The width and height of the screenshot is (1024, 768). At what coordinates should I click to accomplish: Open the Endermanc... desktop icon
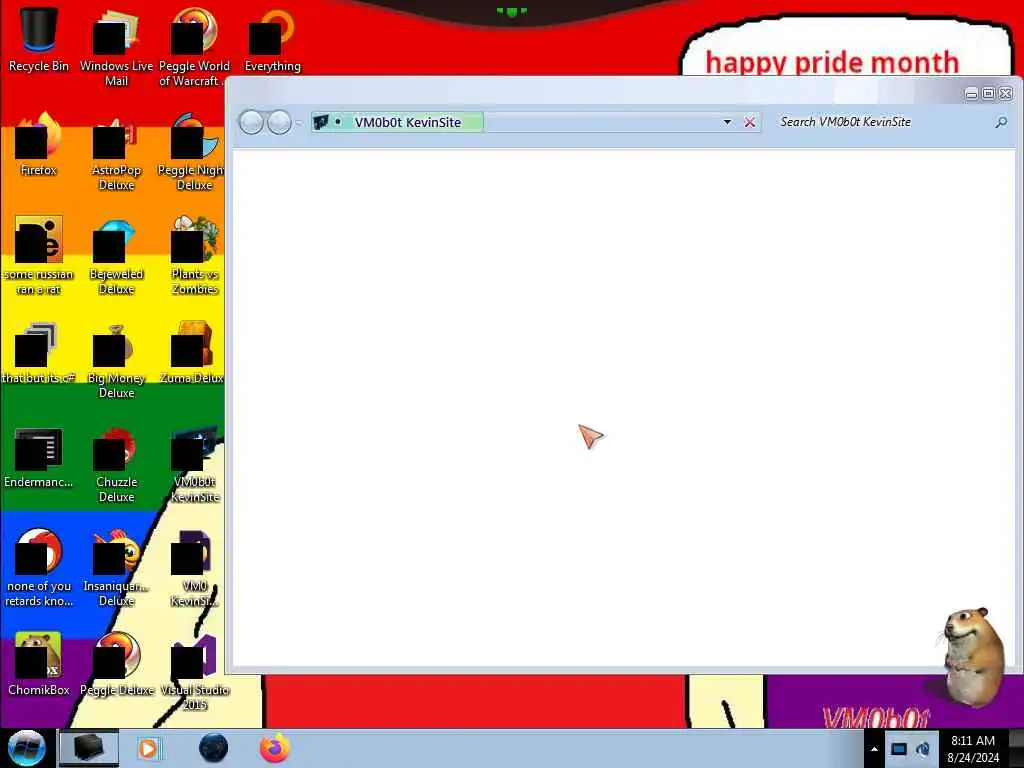coord(39,456)
